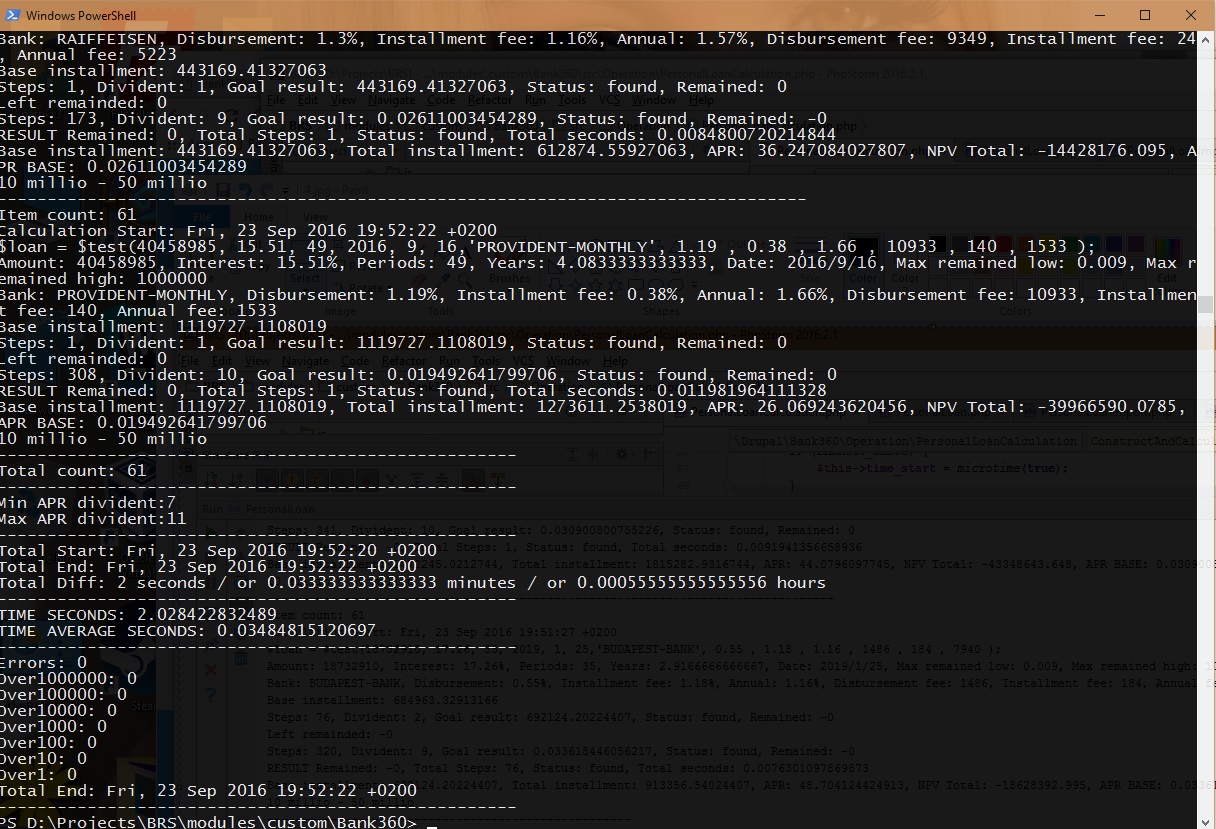Click the 'Total seconds: 0.0084800720214844' value
The height and width of the screenshot is (829, 1216).
click(x=671, y=135)
